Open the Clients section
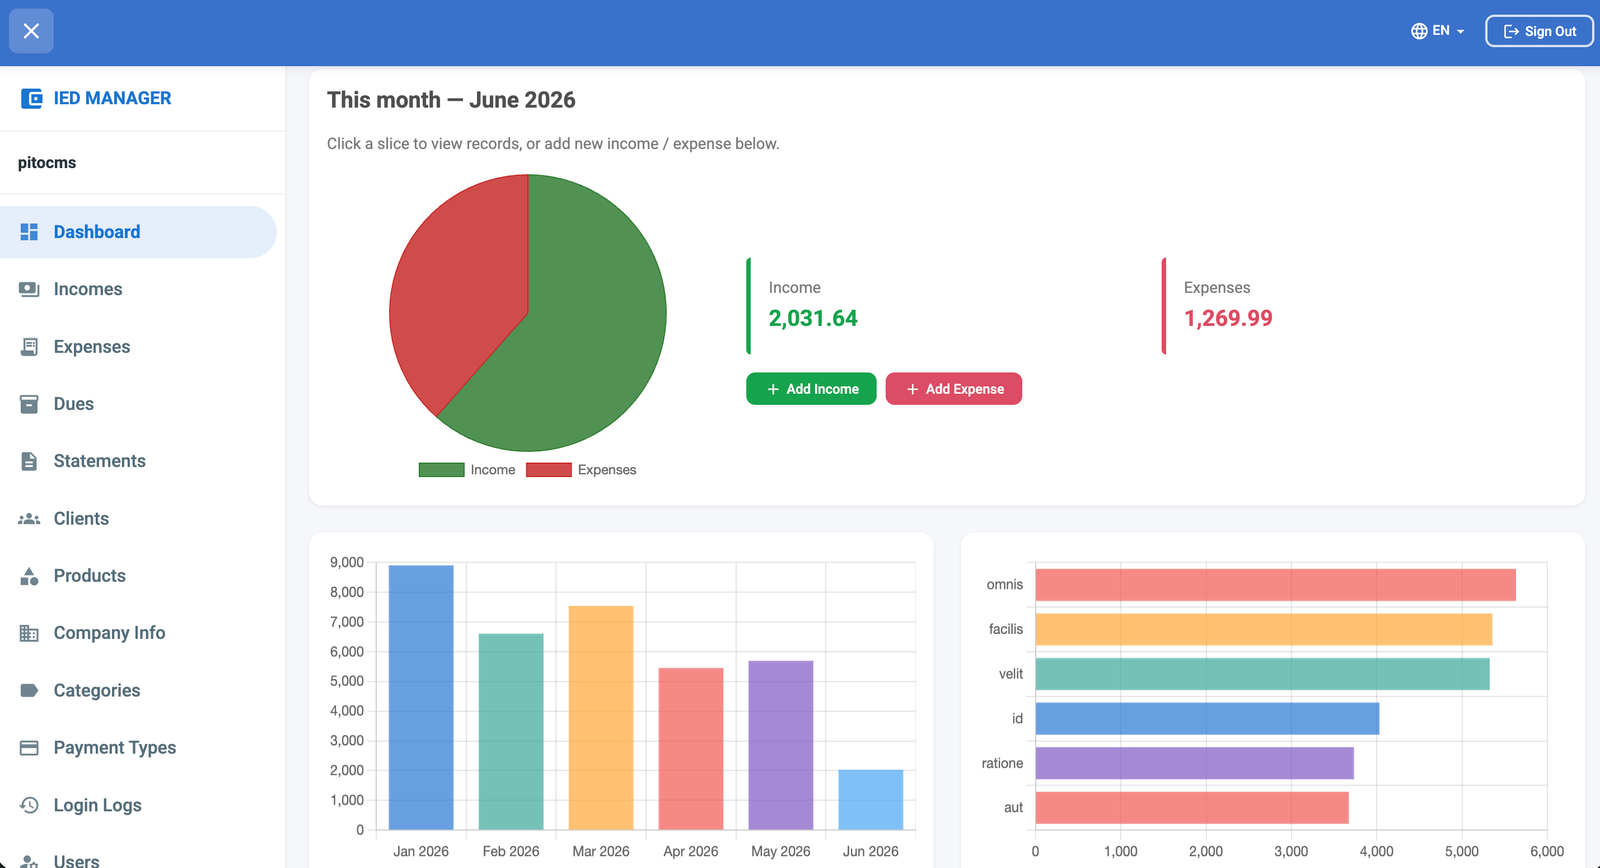The height and width of the screenshot is (868, 1600). [138, 519]
